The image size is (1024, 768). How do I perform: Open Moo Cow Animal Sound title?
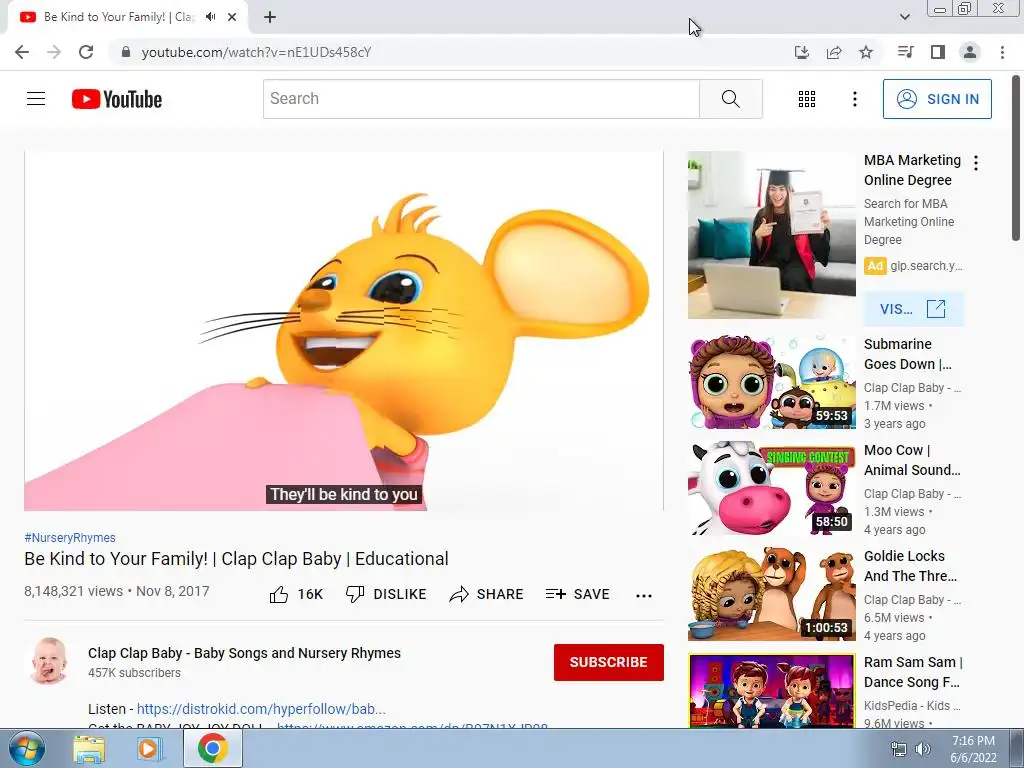[912, 460]
